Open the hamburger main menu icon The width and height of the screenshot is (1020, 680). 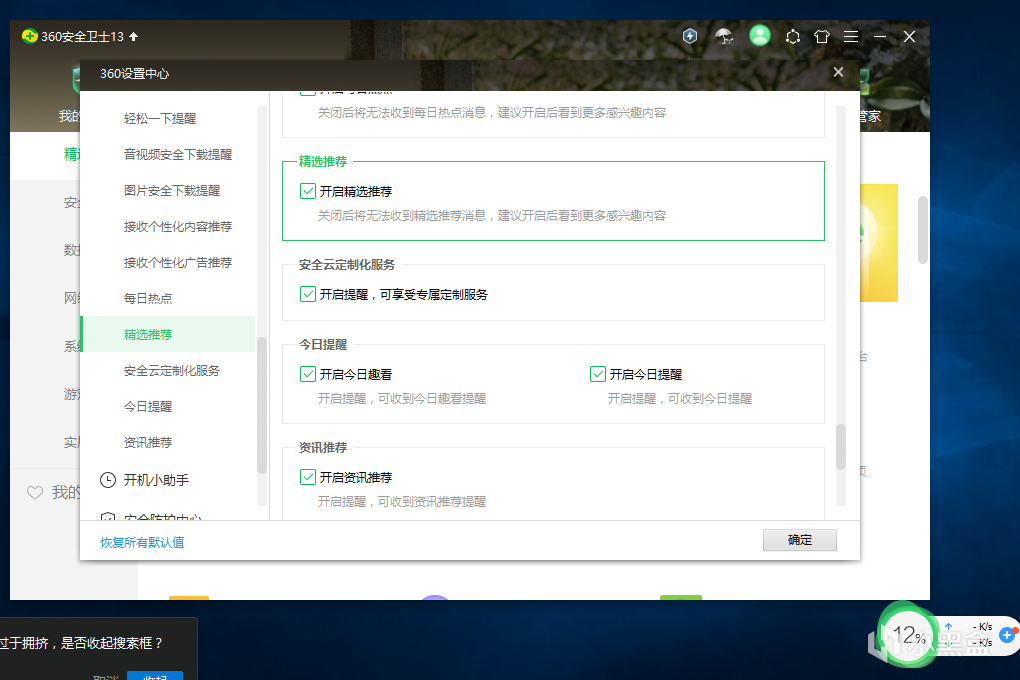point(851,37)
